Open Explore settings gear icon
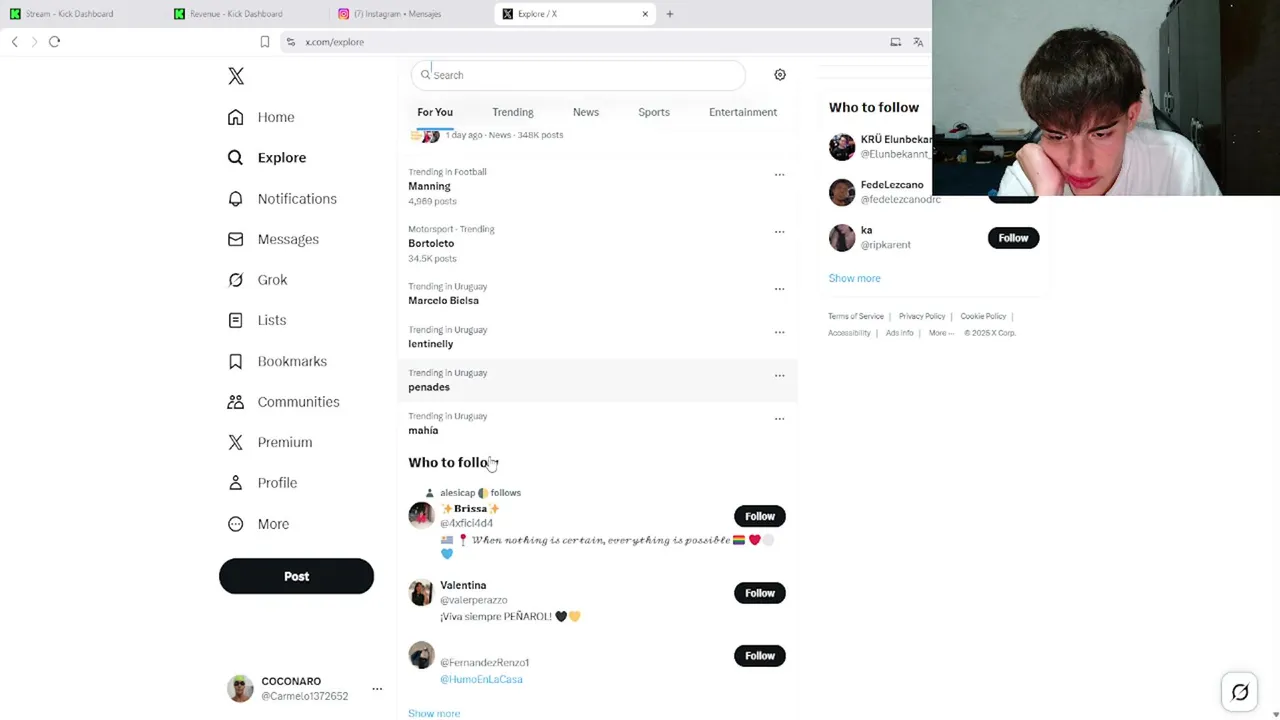The image size is (1280, 720). (780, 75)
